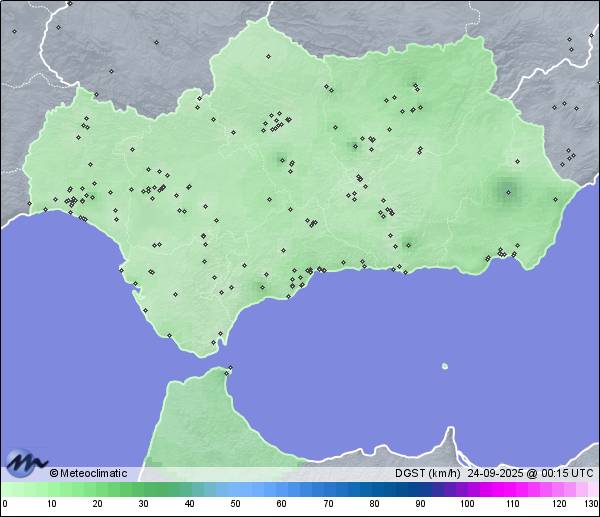Click the DGST (km/h) label
This screenshot has width=600, height=517.
tap(427, 473)
